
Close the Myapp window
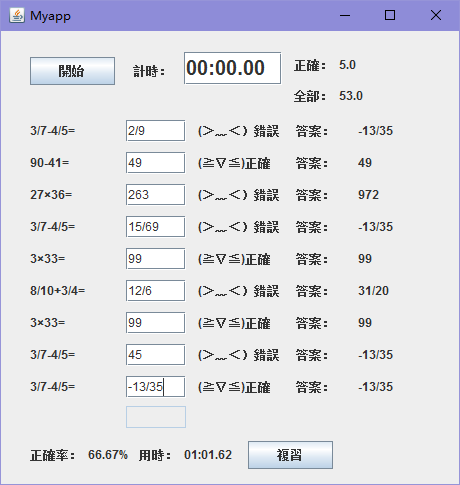click(x=436, y=15)
